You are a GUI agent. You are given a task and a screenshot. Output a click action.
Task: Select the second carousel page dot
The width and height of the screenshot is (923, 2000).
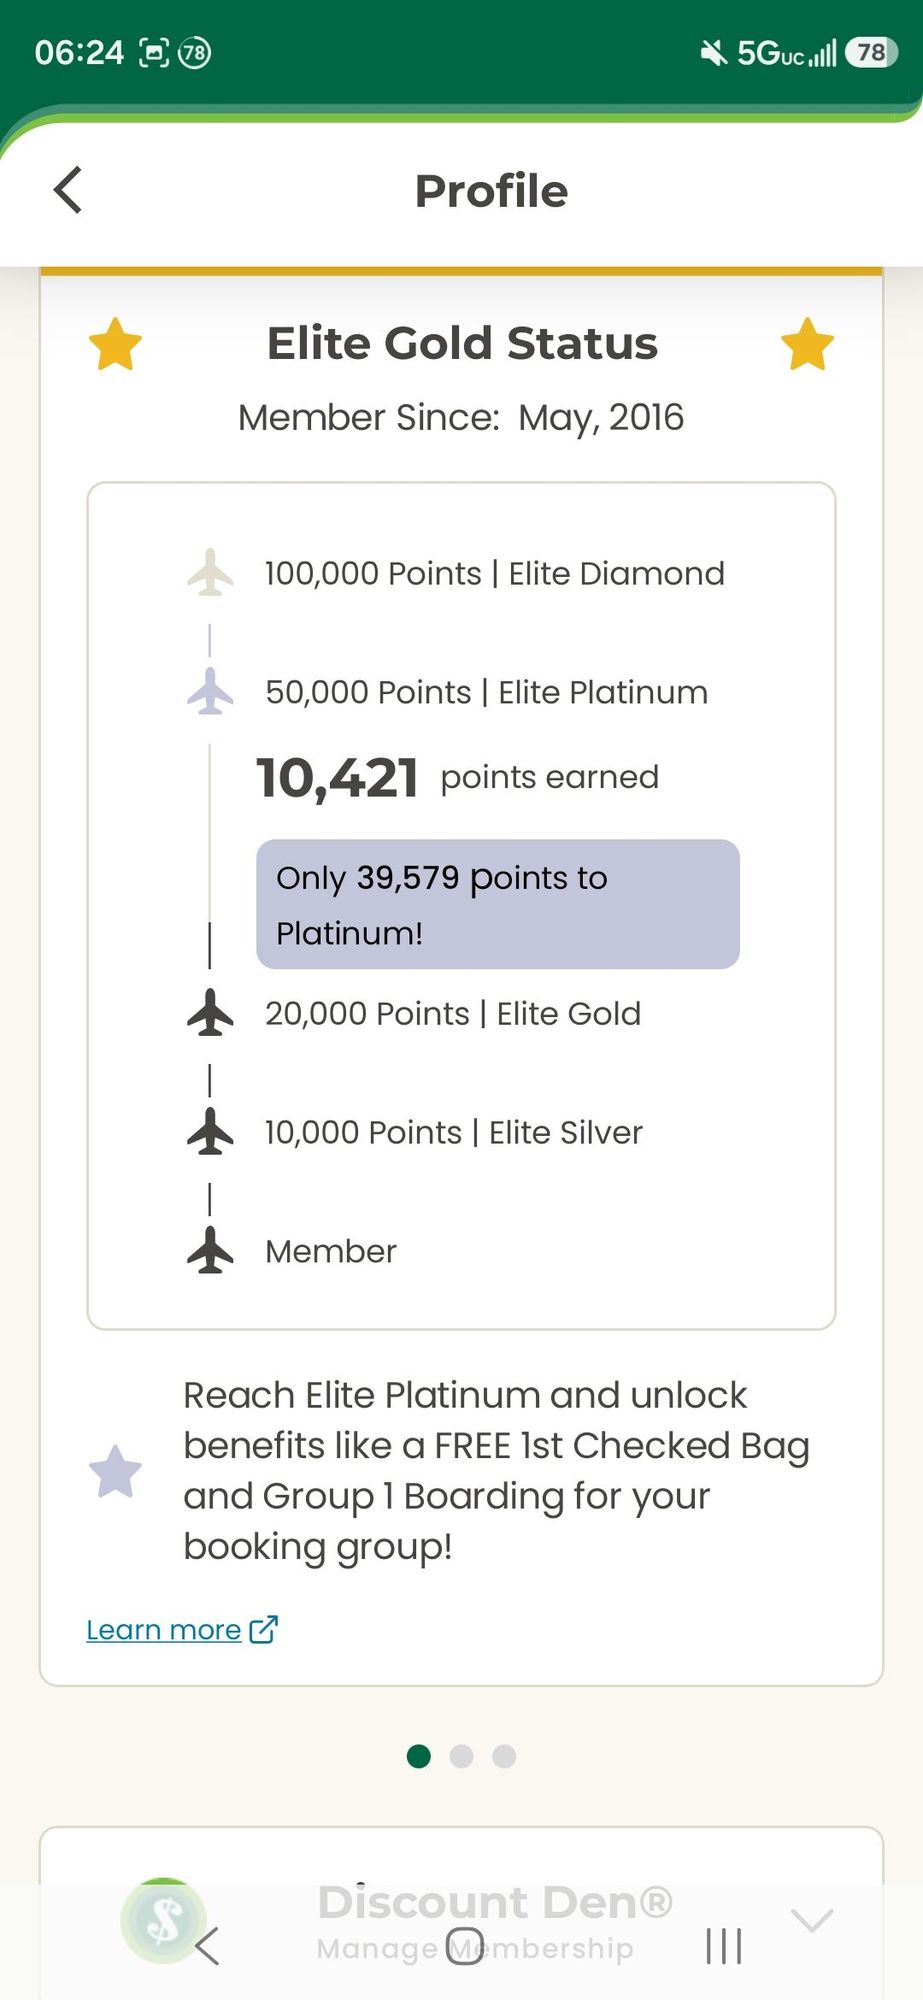pyautogui.click(x=461, y=1756)
